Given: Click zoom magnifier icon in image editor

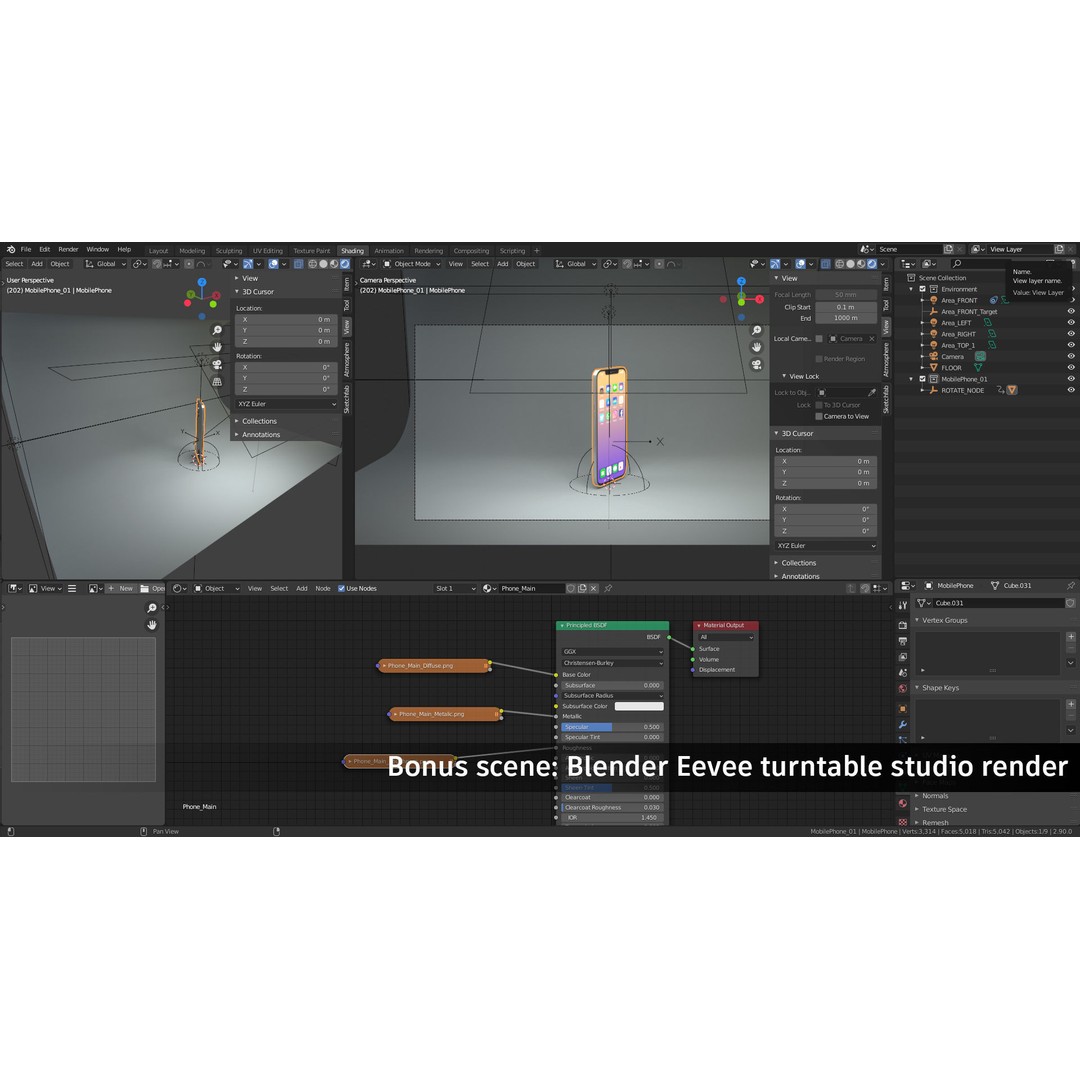Looking at the screenshot, I should pyautogui.click(x=152, y=608).
